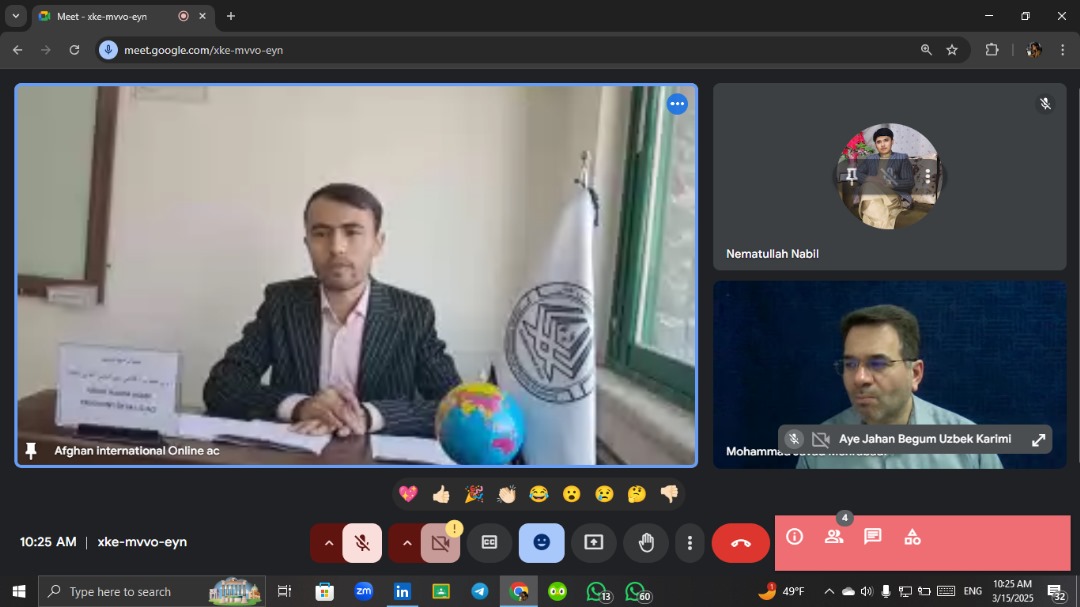
Task: Expand Aye Jahan Begum Uzbek Karimi tile
Action: point(1038,439)
